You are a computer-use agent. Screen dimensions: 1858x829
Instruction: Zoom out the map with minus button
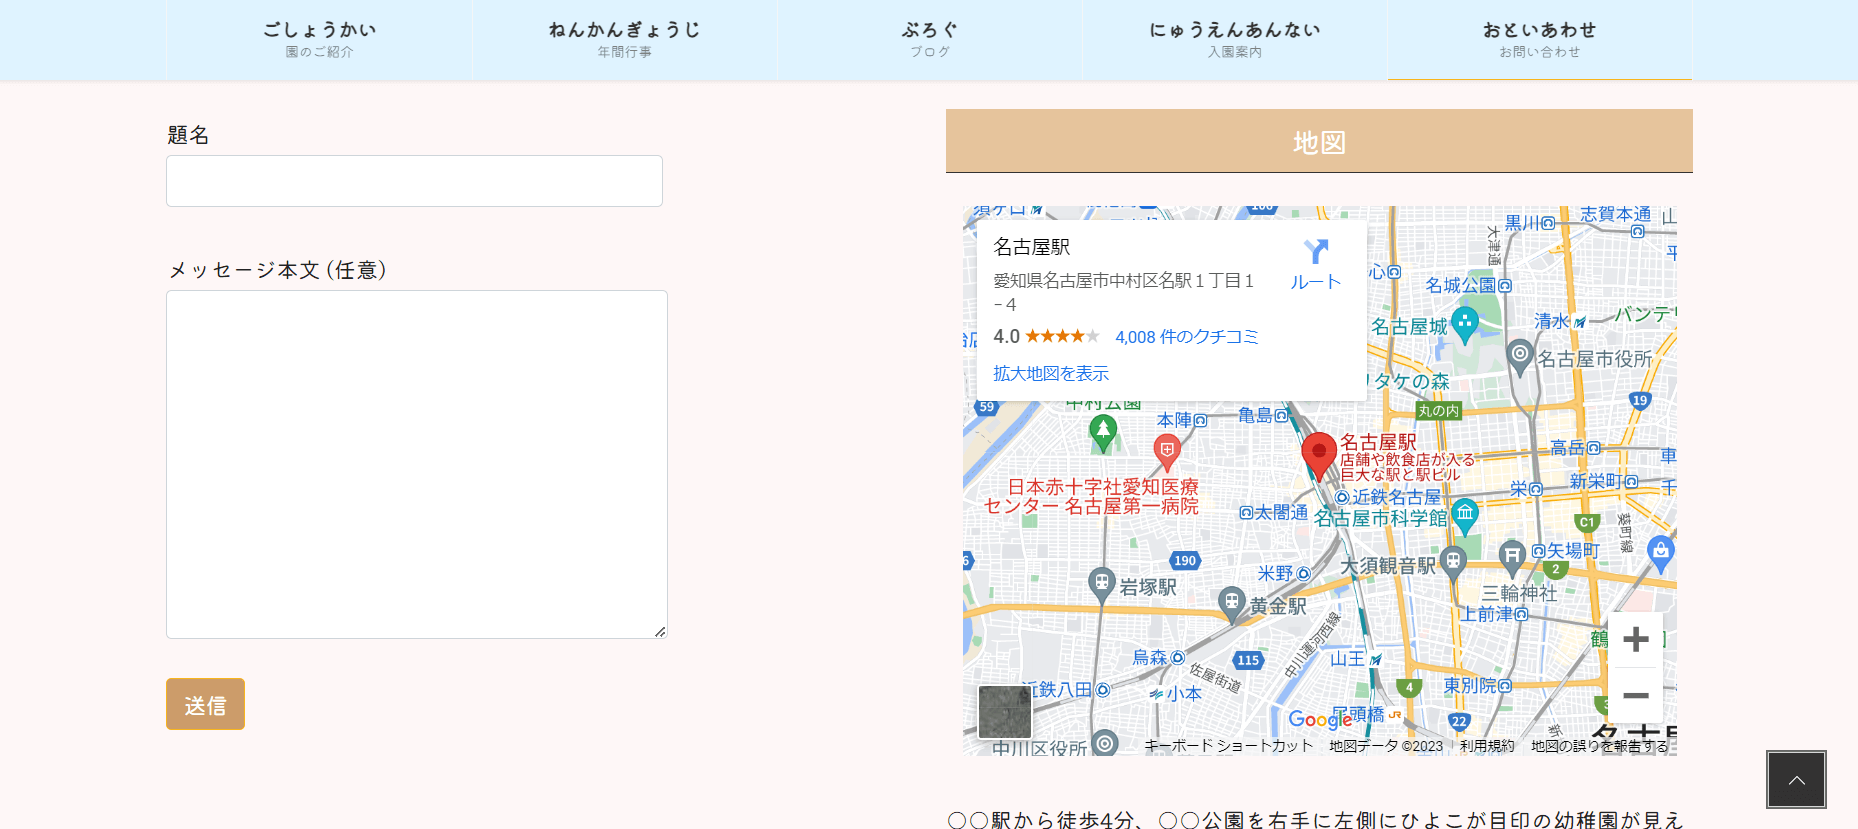pos(1636,695)
